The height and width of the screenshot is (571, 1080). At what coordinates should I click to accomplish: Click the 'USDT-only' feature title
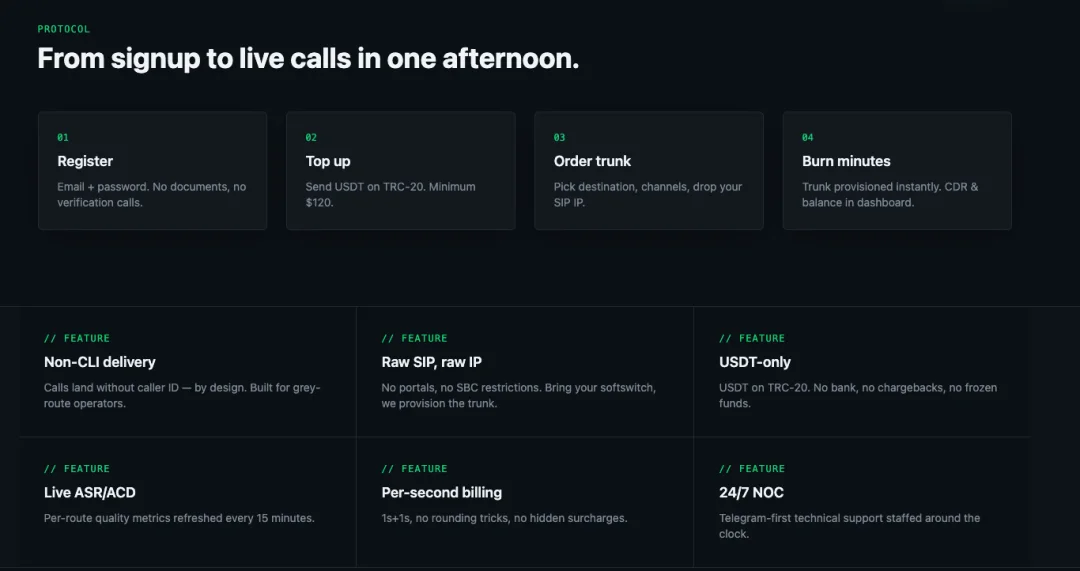pos(755,362)
